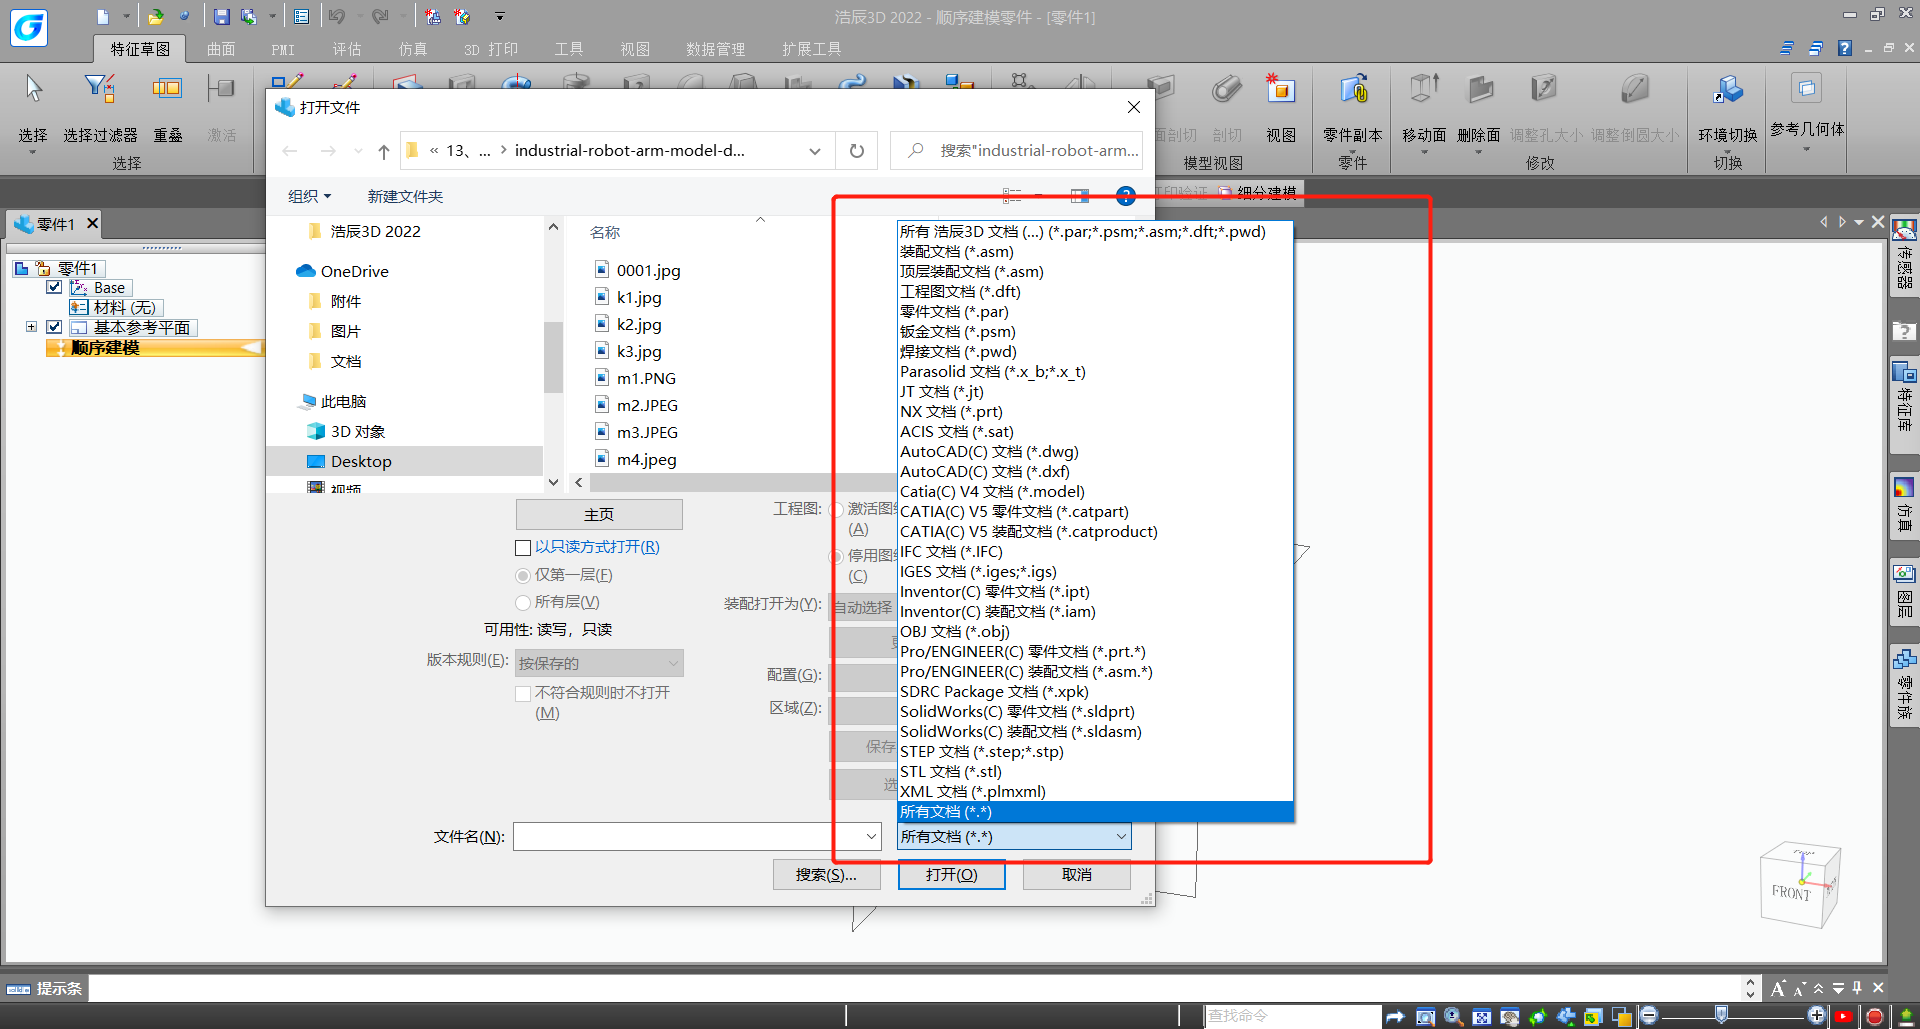Click the up one level arrow in dialog

click(x=384, y=151)
